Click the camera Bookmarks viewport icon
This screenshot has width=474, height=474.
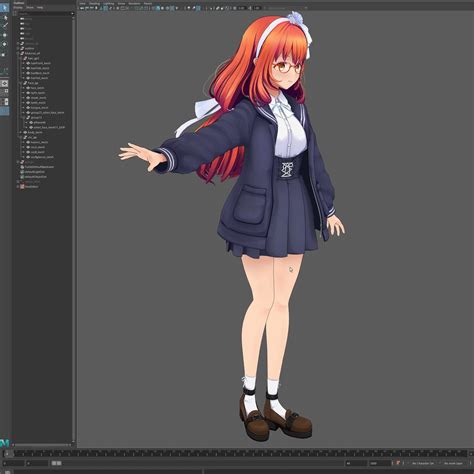(x=96, y=8)
